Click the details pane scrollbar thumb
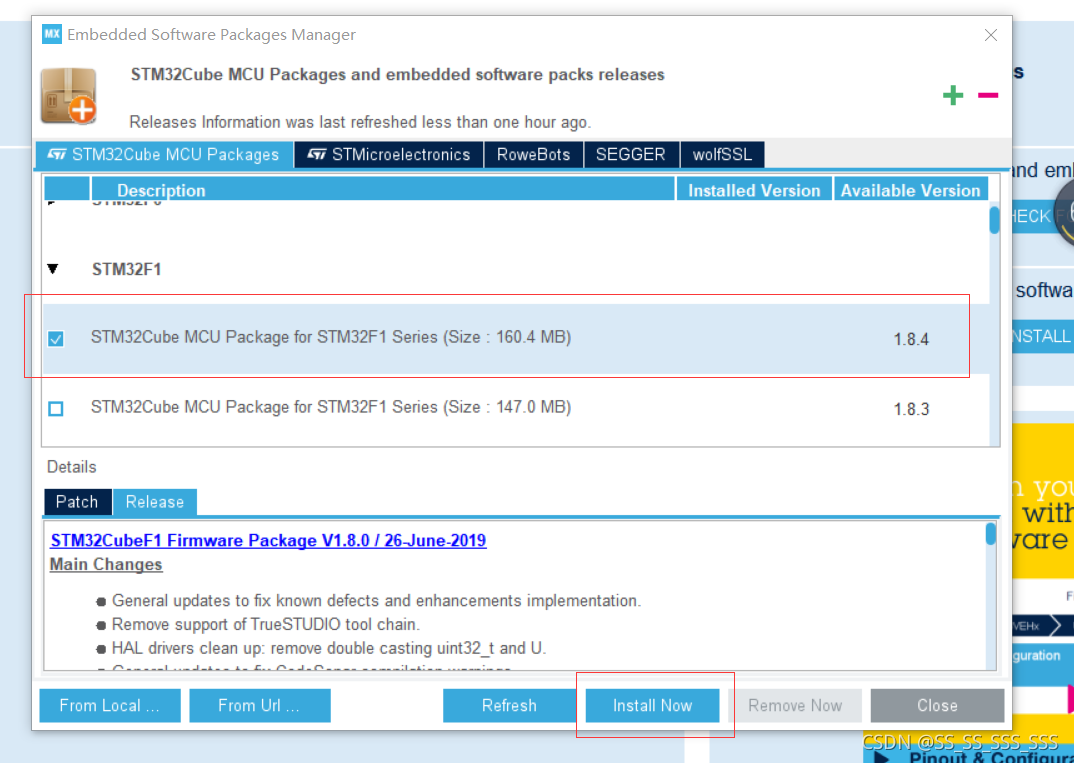This screenshot has width=1074, height=763. click(990, 534)
